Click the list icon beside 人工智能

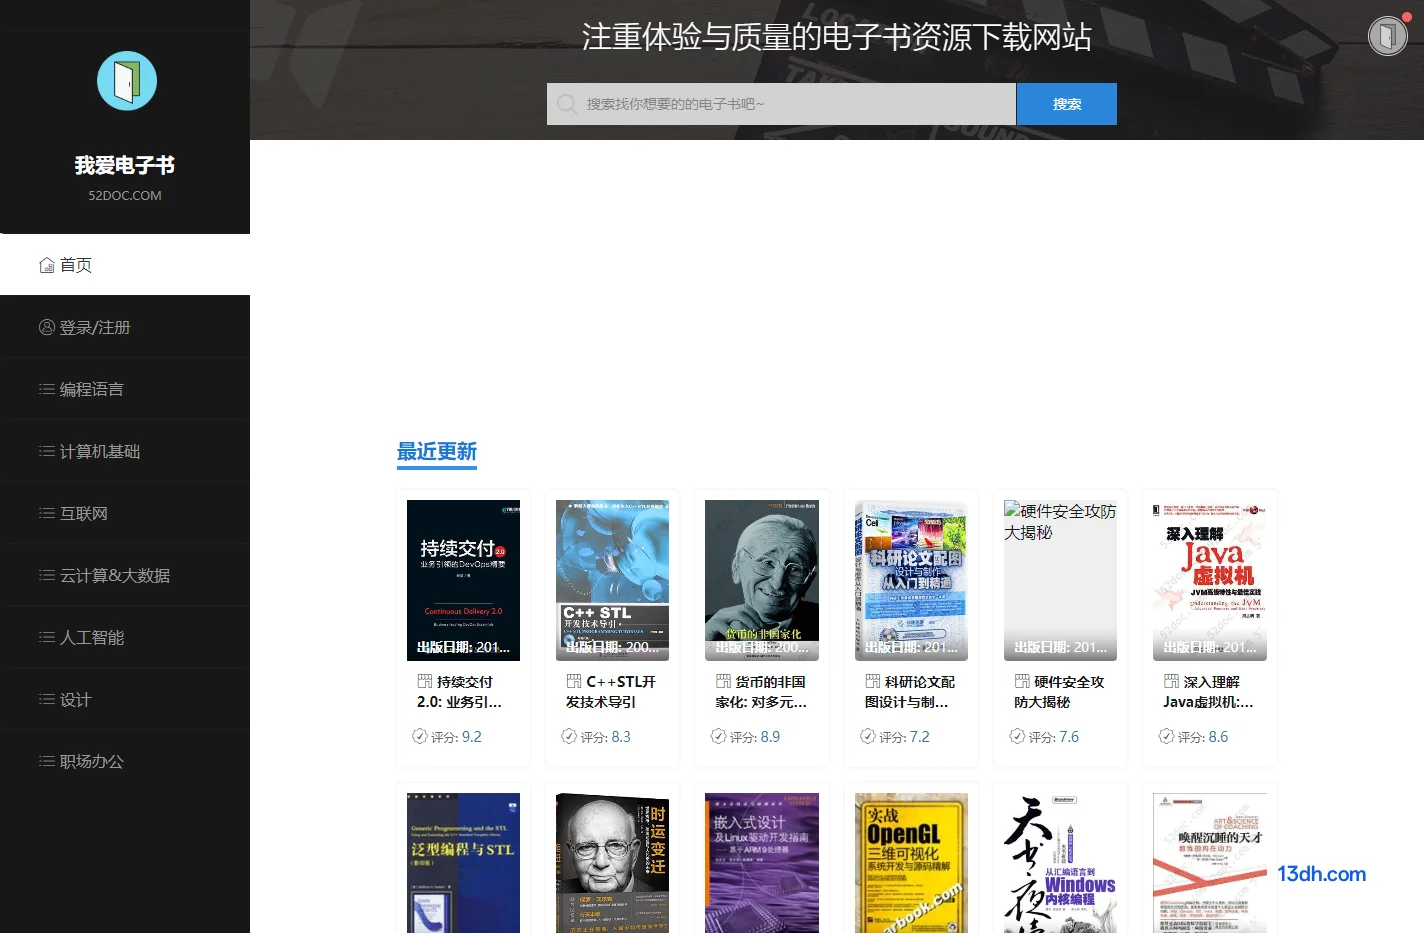47,637
